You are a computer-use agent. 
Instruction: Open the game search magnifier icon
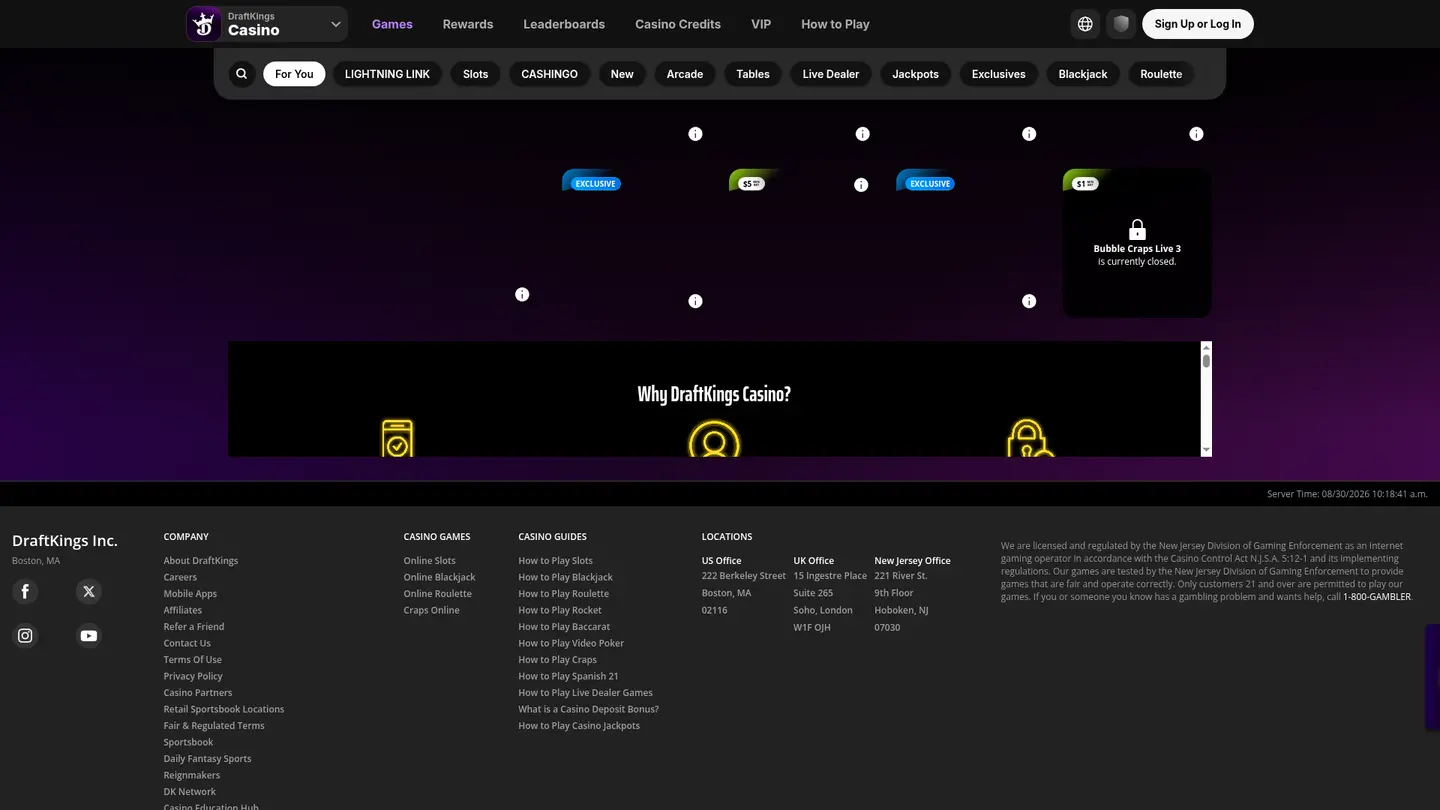[x=241, y=74]
